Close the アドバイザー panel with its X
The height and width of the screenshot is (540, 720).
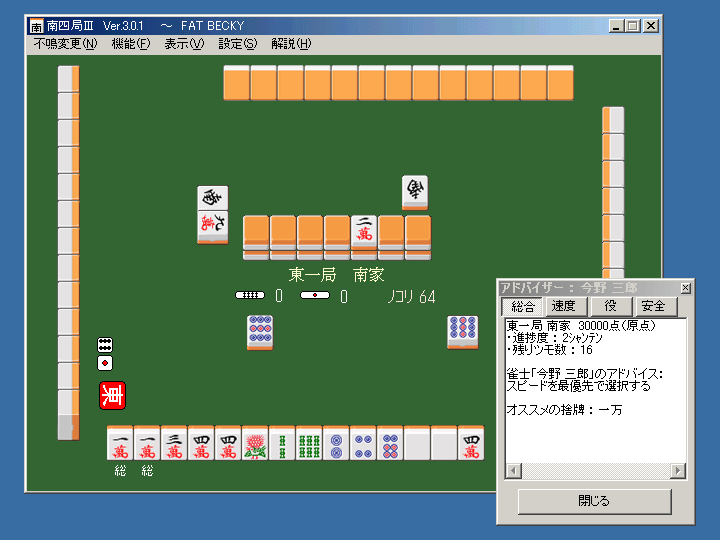click(x=686, y=288)
